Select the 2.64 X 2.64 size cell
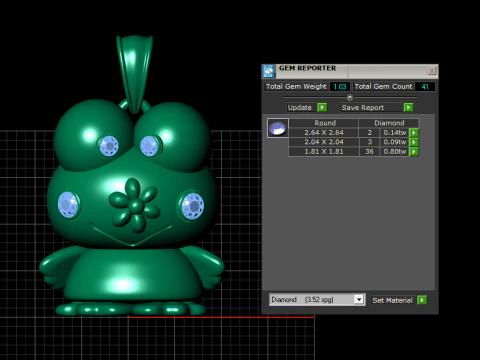The image size is (480, 360). tap(324, 133)
